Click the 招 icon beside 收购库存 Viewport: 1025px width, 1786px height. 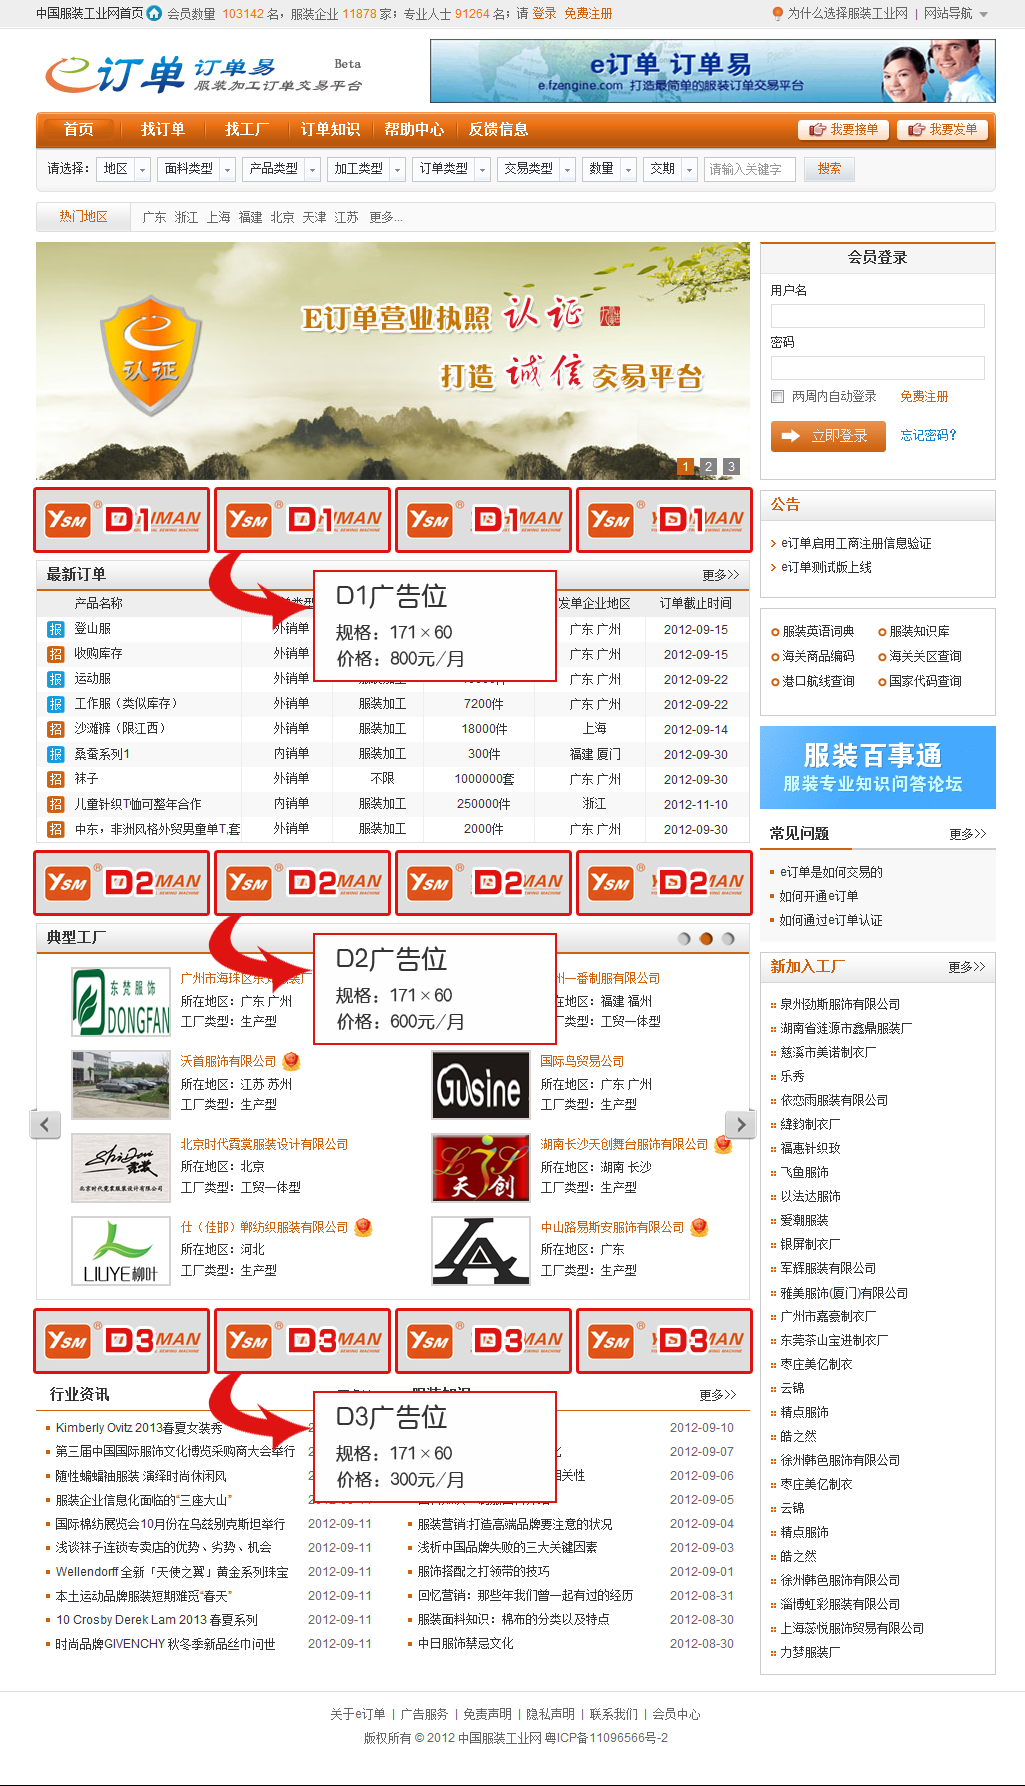click(x=56, y=654)
